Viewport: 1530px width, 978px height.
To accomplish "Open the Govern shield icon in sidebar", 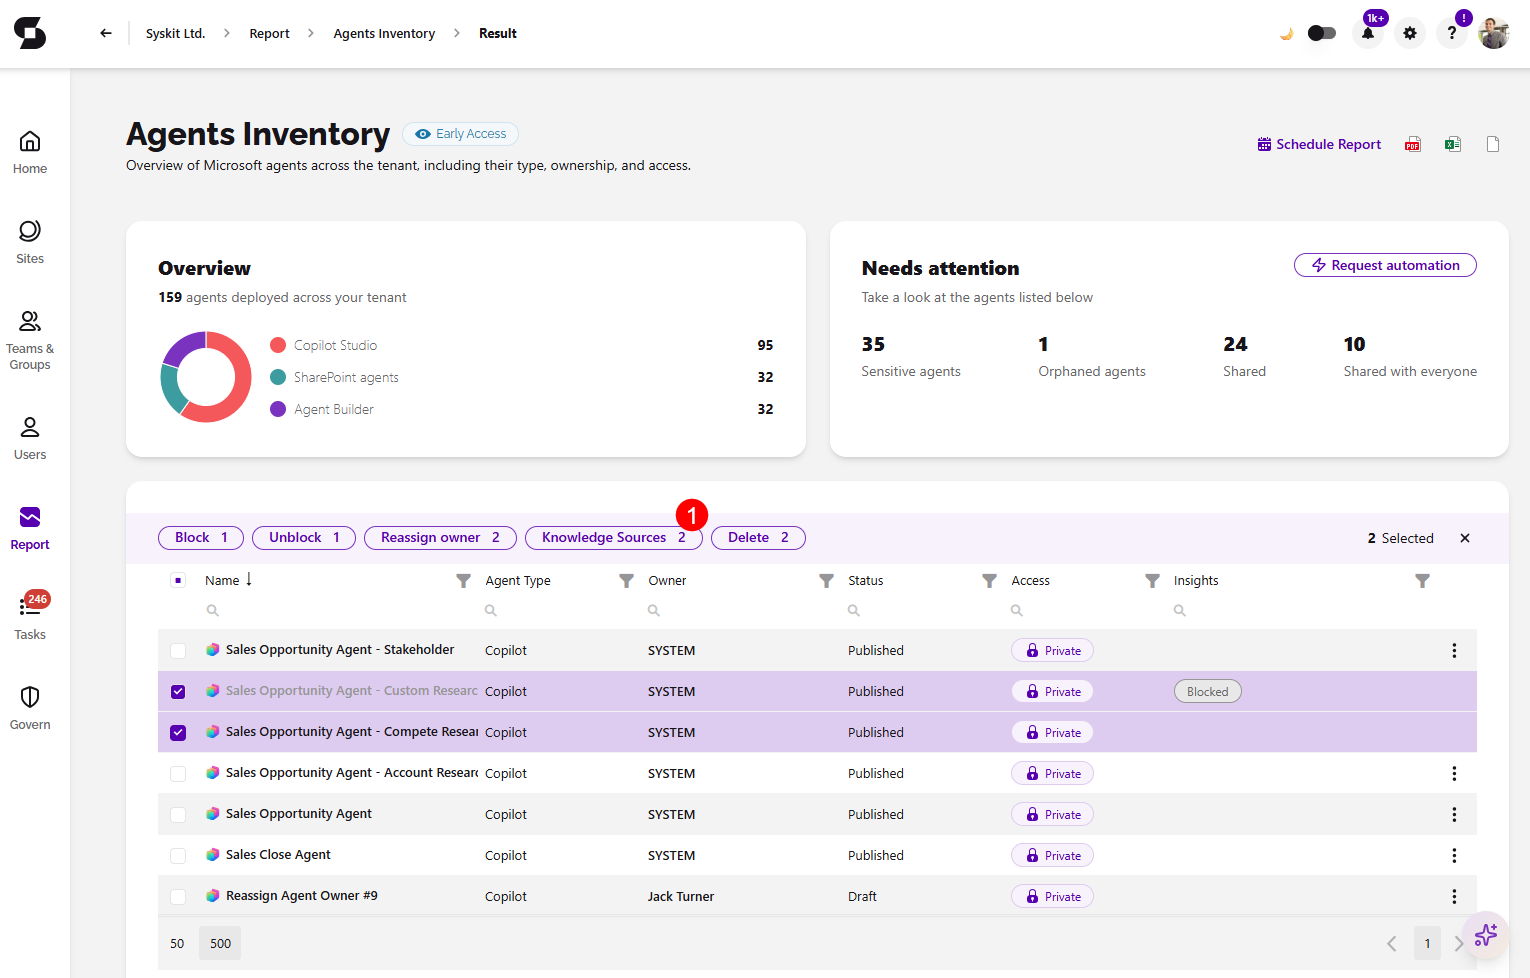I will [x=30, y=697].
